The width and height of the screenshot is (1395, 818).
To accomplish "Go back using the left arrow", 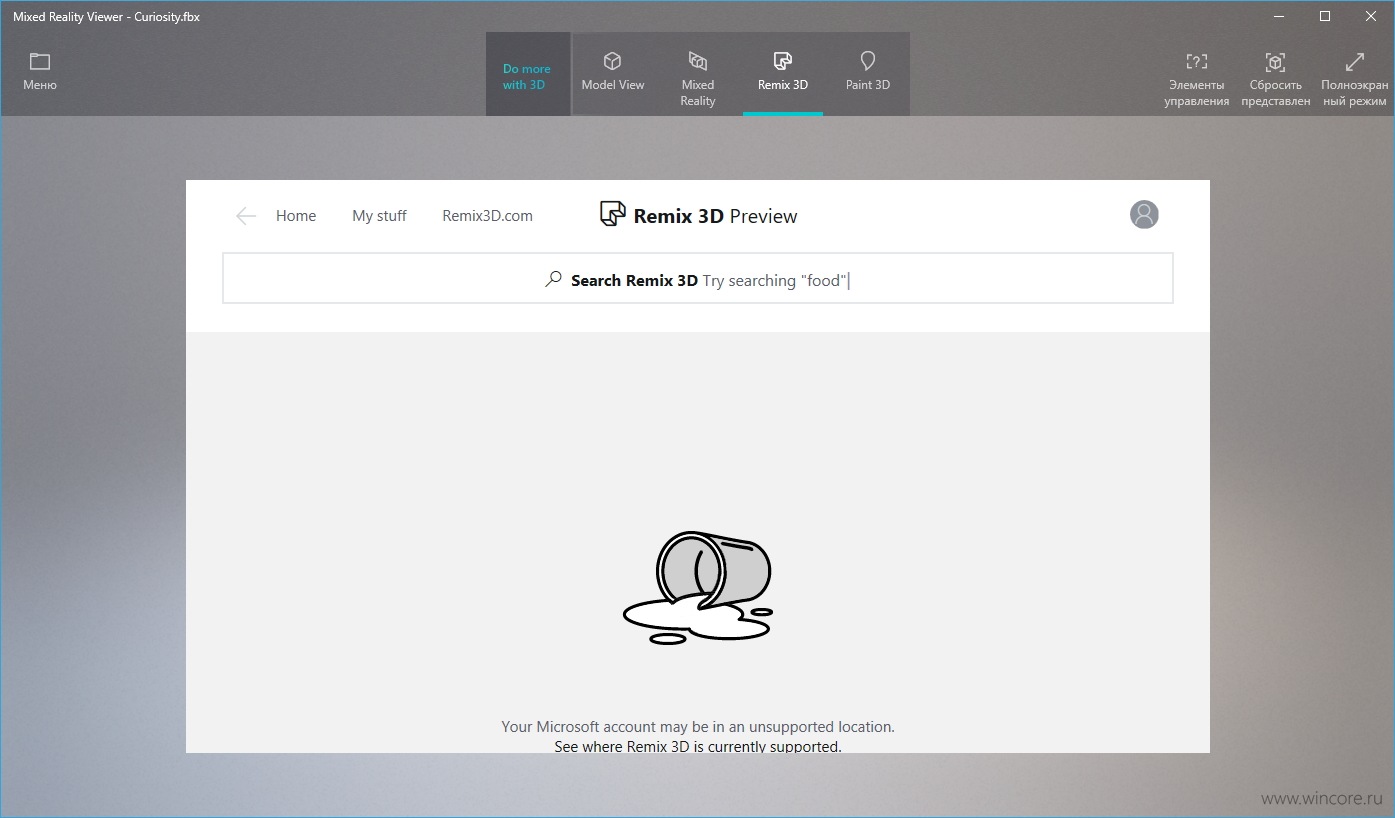I will 246,216.
